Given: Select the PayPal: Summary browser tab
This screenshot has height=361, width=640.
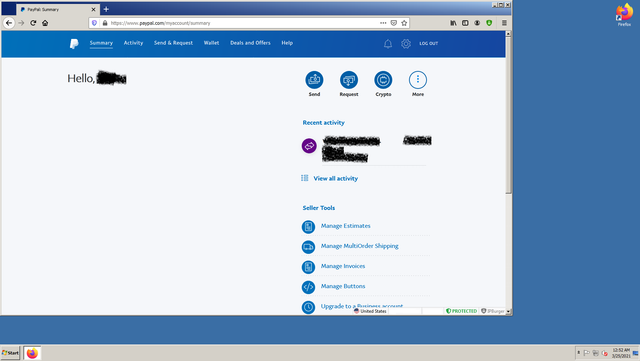Looking at the screenshot, I should coord(58,9).
